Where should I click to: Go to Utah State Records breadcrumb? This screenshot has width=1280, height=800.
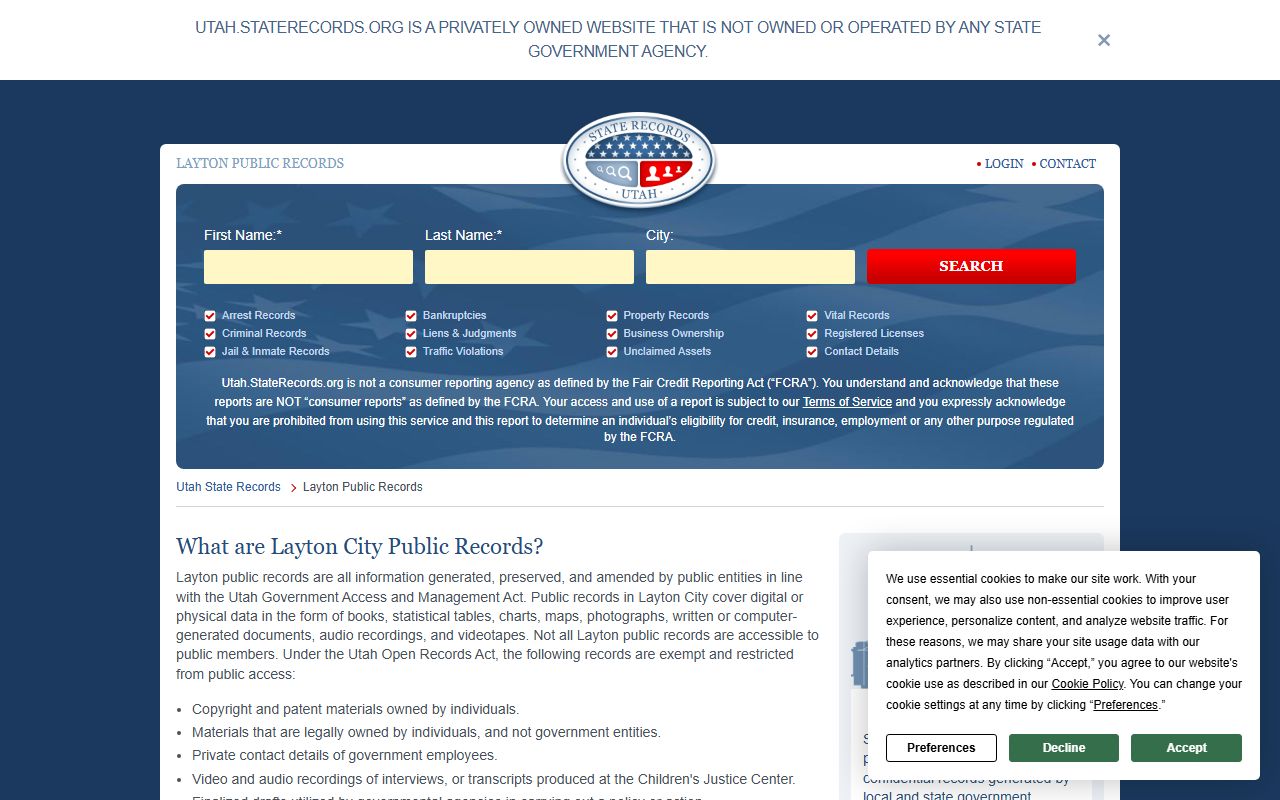click(228, 487)
